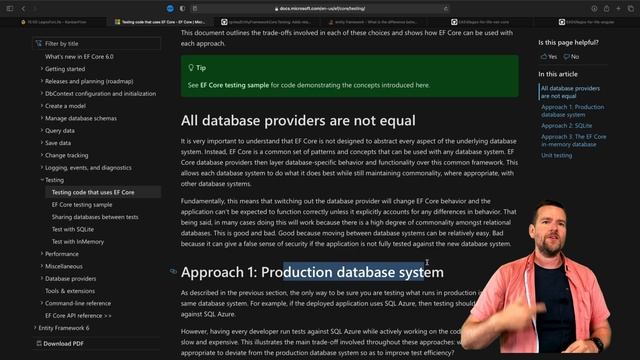Open 'EF Core API reference'

pos(78,316)
